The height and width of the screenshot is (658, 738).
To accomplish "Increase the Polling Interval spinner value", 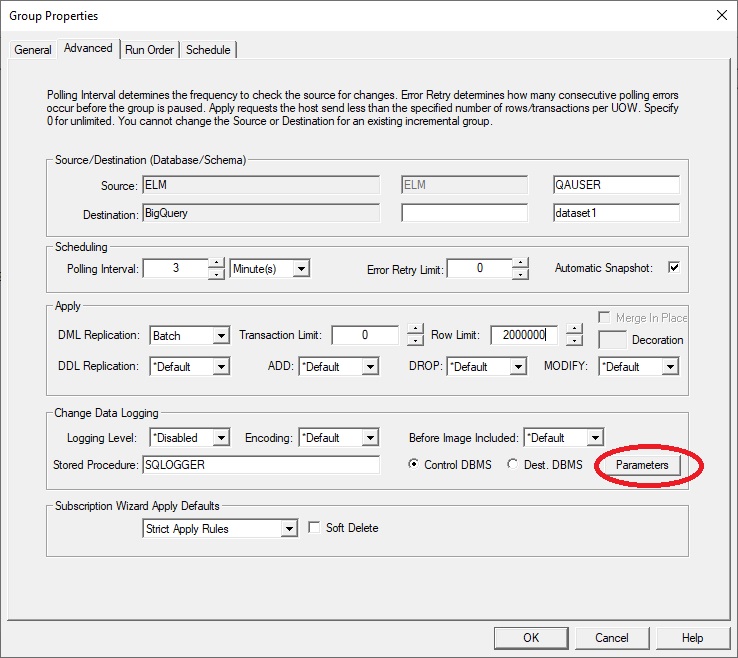I will click(216, 263).
